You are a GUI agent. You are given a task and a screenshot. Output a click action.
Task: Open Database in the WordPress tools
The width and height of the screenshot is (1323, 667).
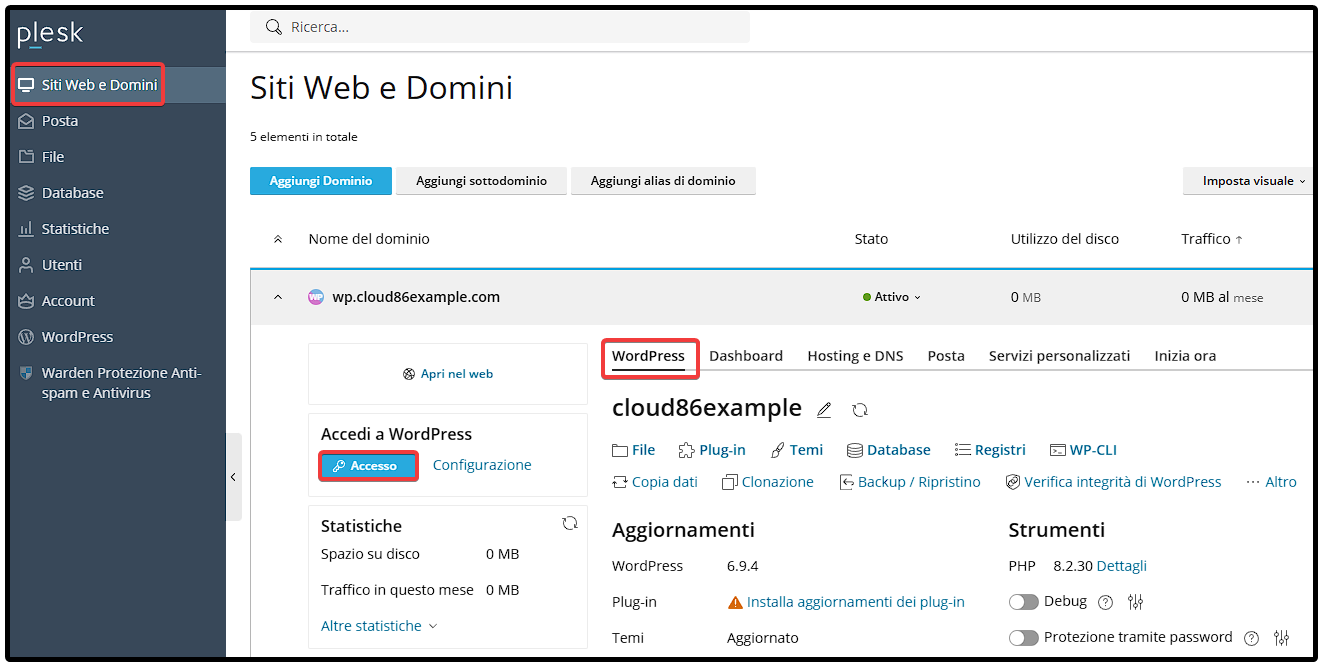pyautogui.click(x=889, y=450)
